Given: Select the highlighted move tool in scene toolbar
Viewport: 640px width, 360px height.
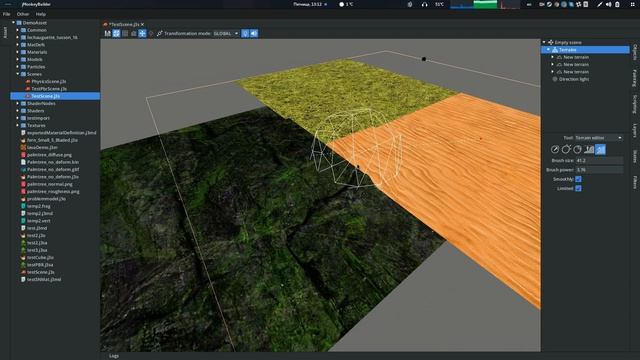Looking at the screenshot, I should pyautogui.click(x=142, y=33).
